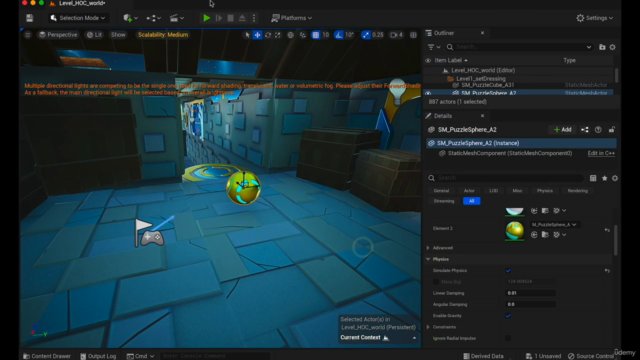Screen dimensions: 640x360
Task: Click Add component button
Action: point(562,130)
